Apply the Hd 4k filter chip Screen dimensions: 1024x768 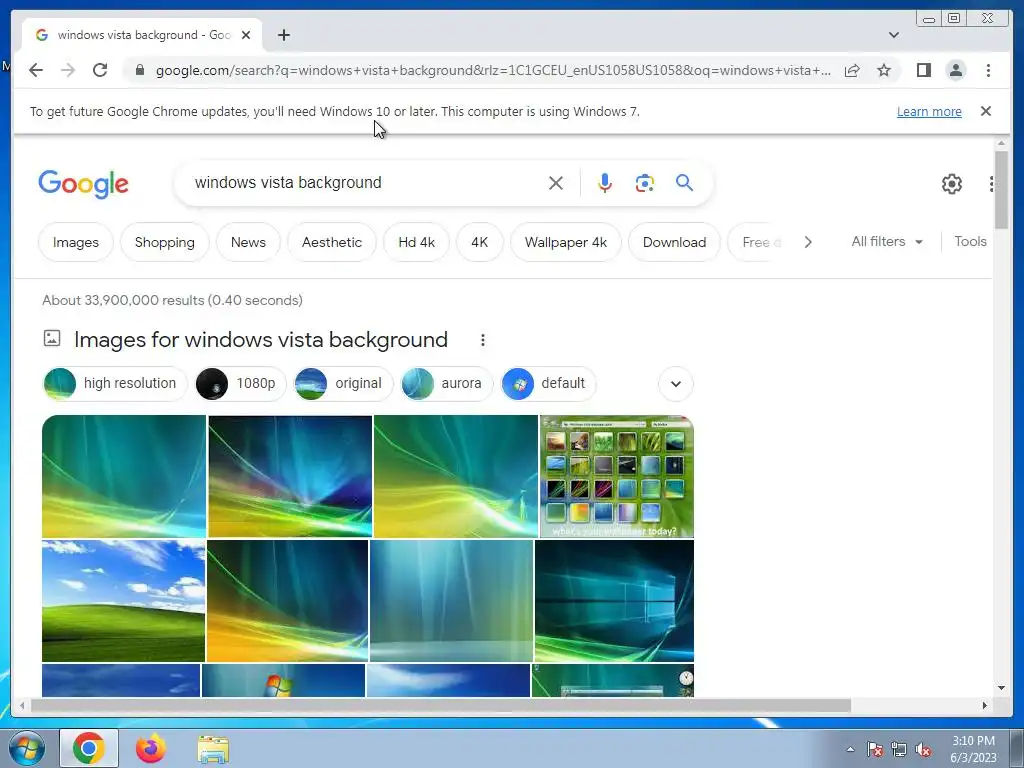417,242
